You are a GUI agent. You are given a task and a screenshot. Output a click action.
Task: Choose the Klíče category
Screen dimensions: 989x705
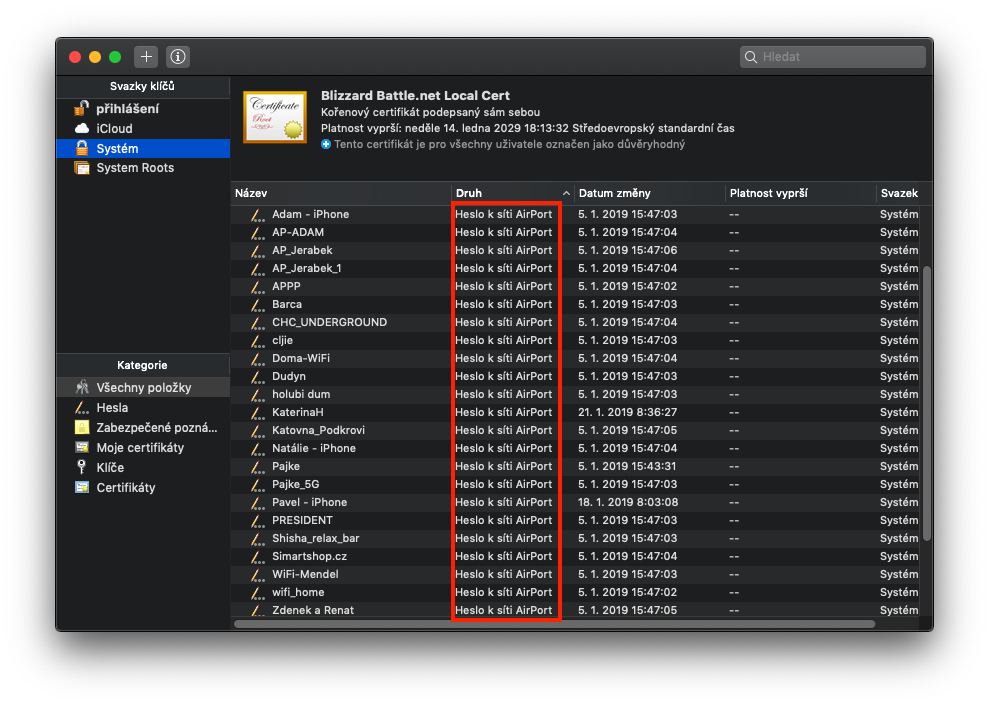pyautogui.click(x=143, y=468)
